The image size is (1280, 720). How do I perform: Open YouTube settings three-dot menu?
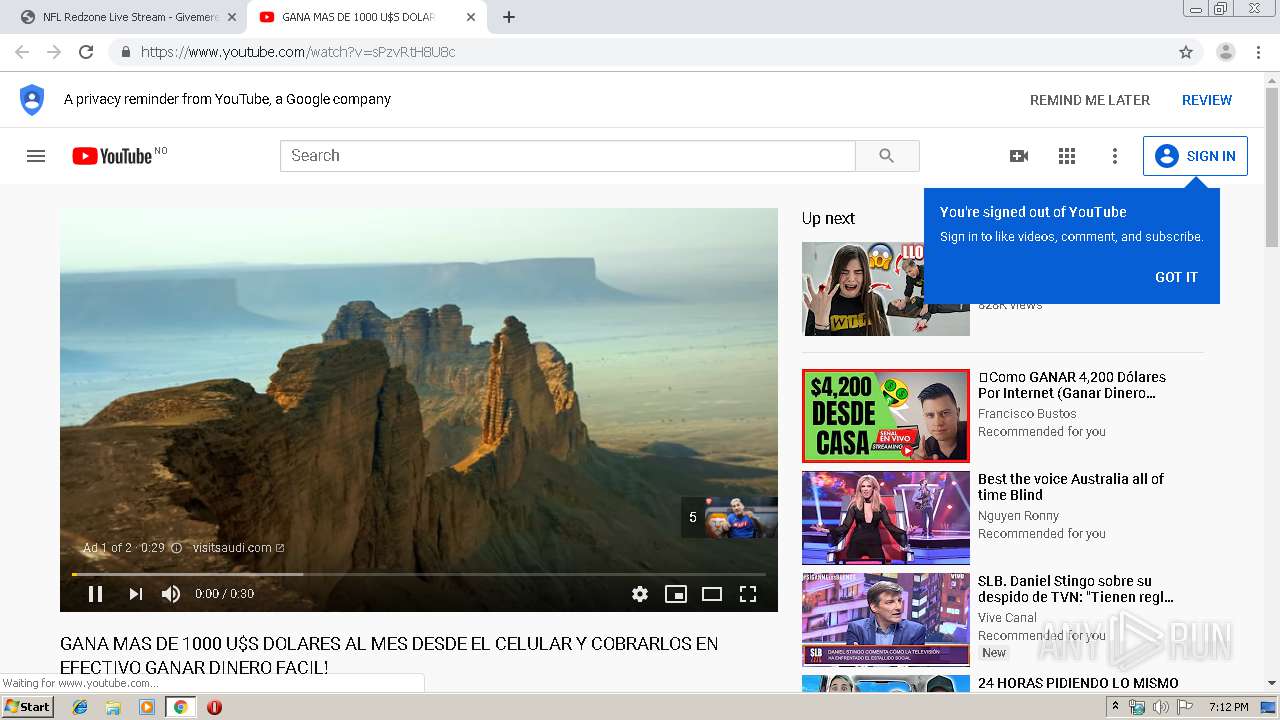tap(1115, 156)
